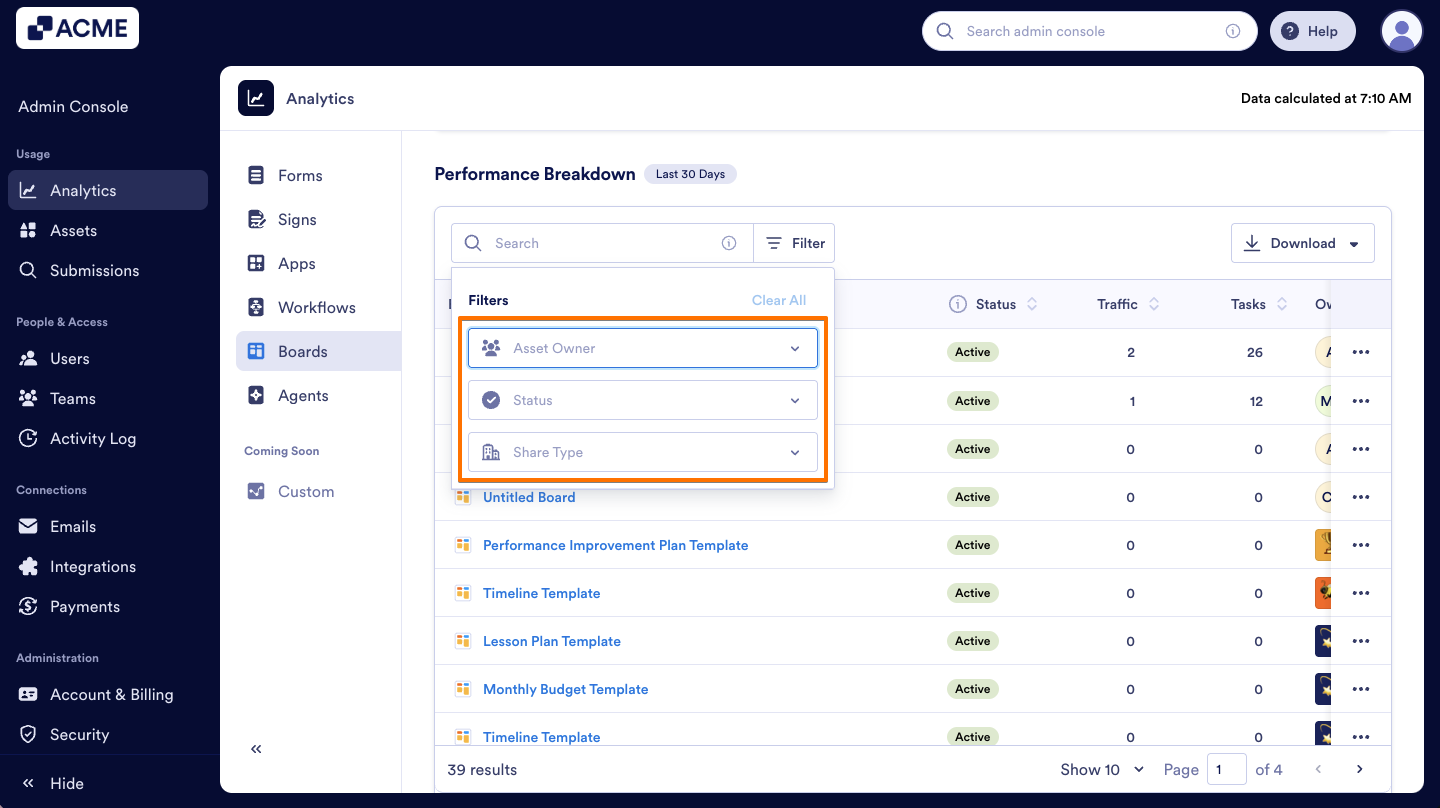
Task: Select the Assets icon in the sidebar
Action: pyautogui.click(x=27, y=230)
